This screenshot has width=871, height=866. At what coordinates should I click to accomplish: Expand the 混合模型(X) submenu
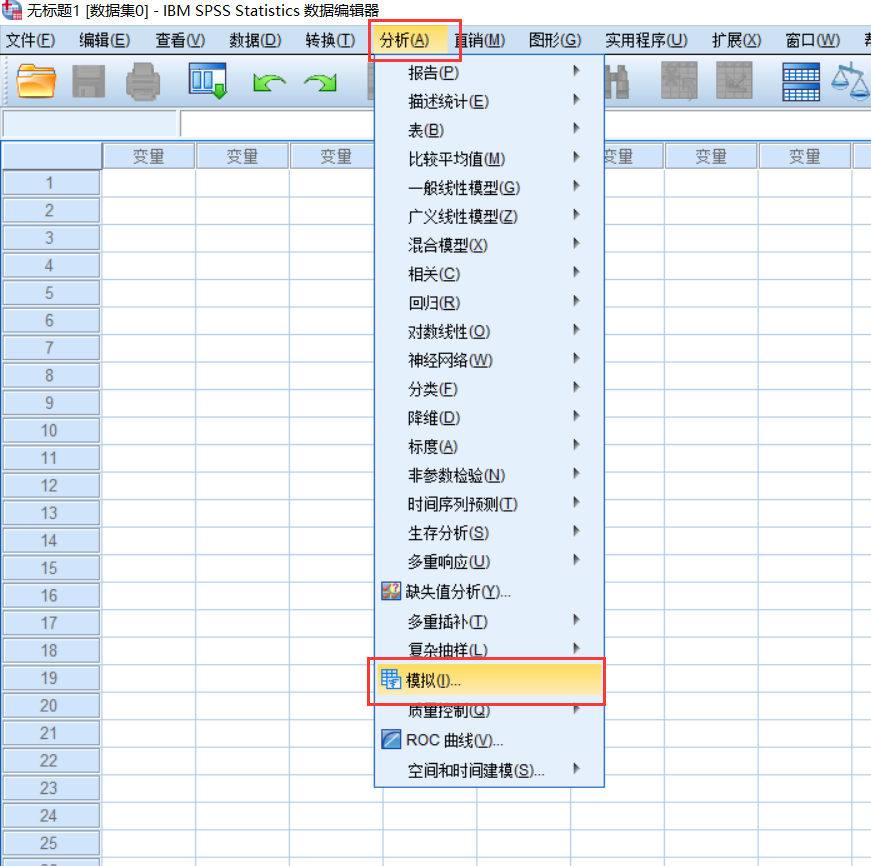489,246
